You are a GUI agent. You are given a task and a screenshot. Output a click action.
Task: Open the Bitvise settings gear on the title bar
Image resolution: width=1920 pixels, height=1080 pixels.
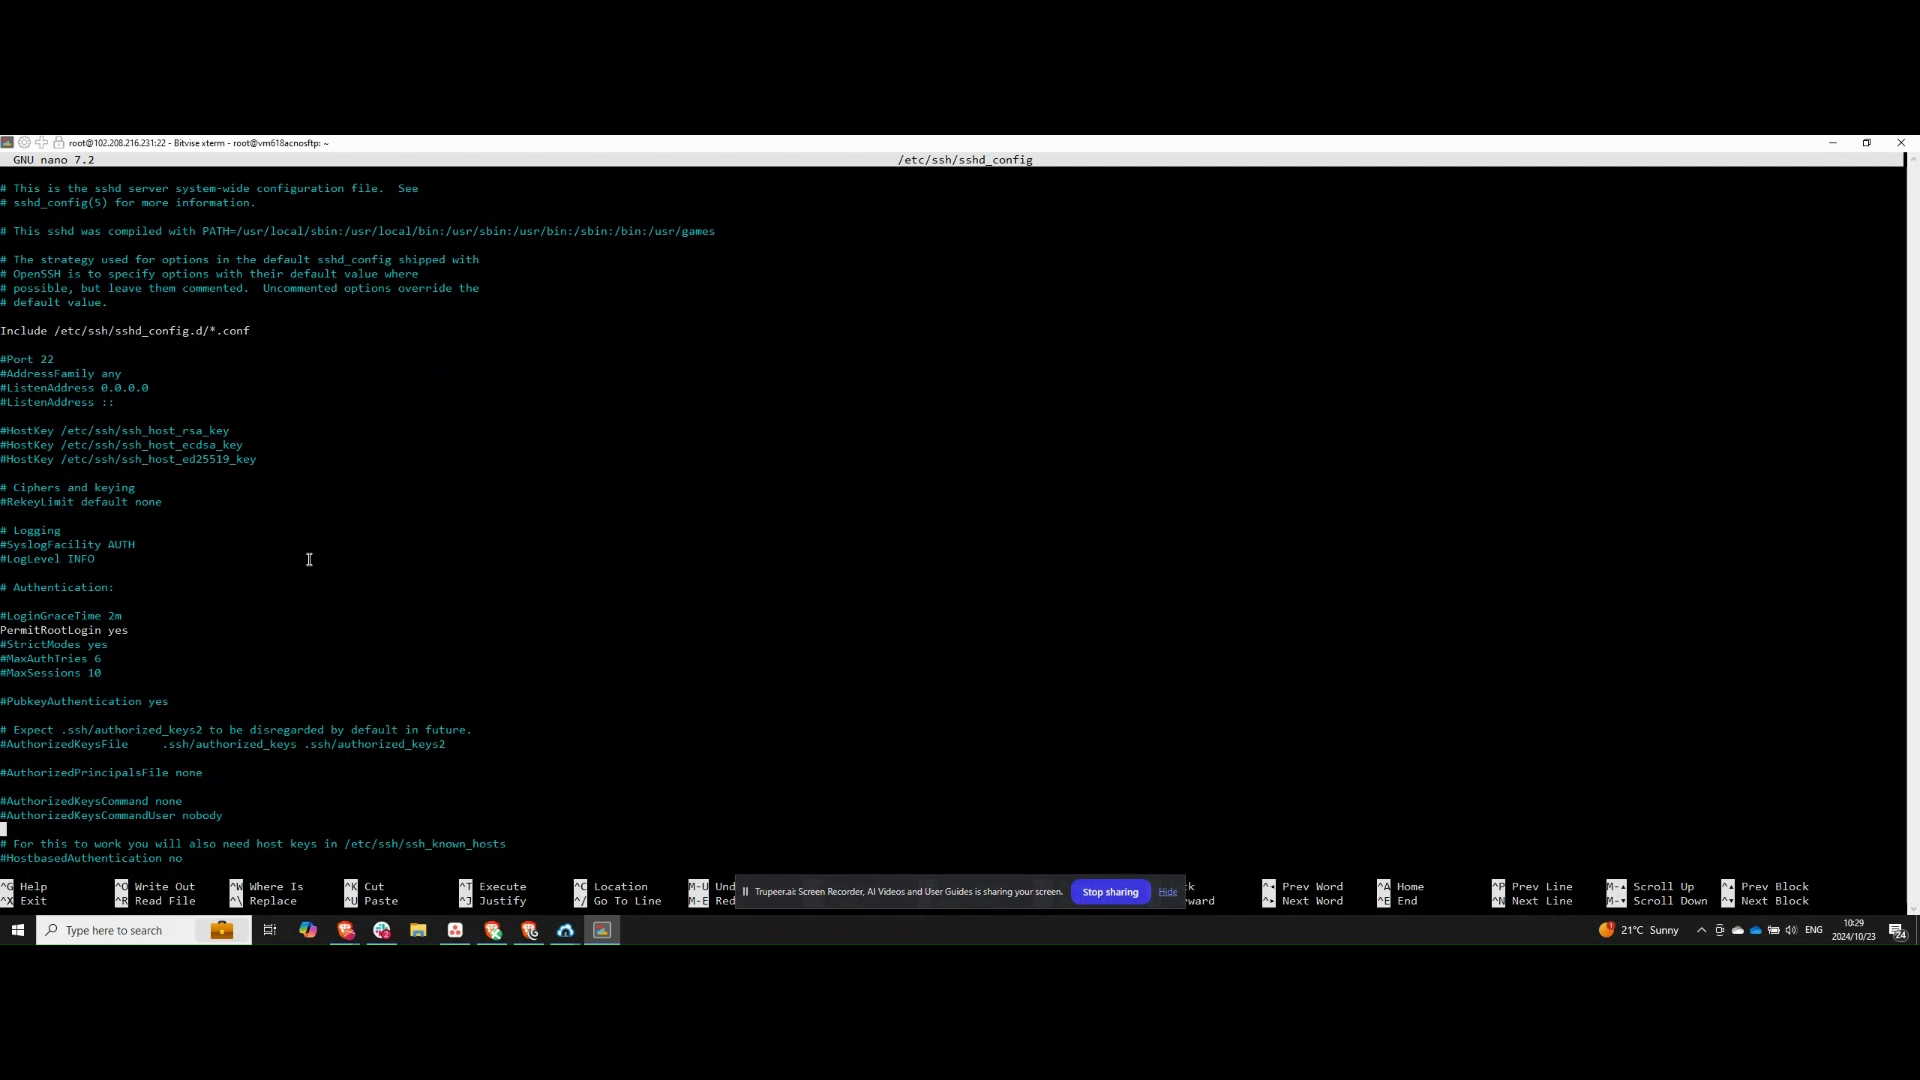(24, 143)
